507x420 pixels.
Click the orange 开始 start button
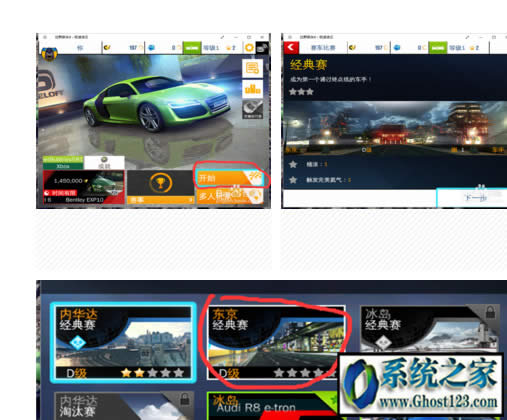click(x=230, y=178)
